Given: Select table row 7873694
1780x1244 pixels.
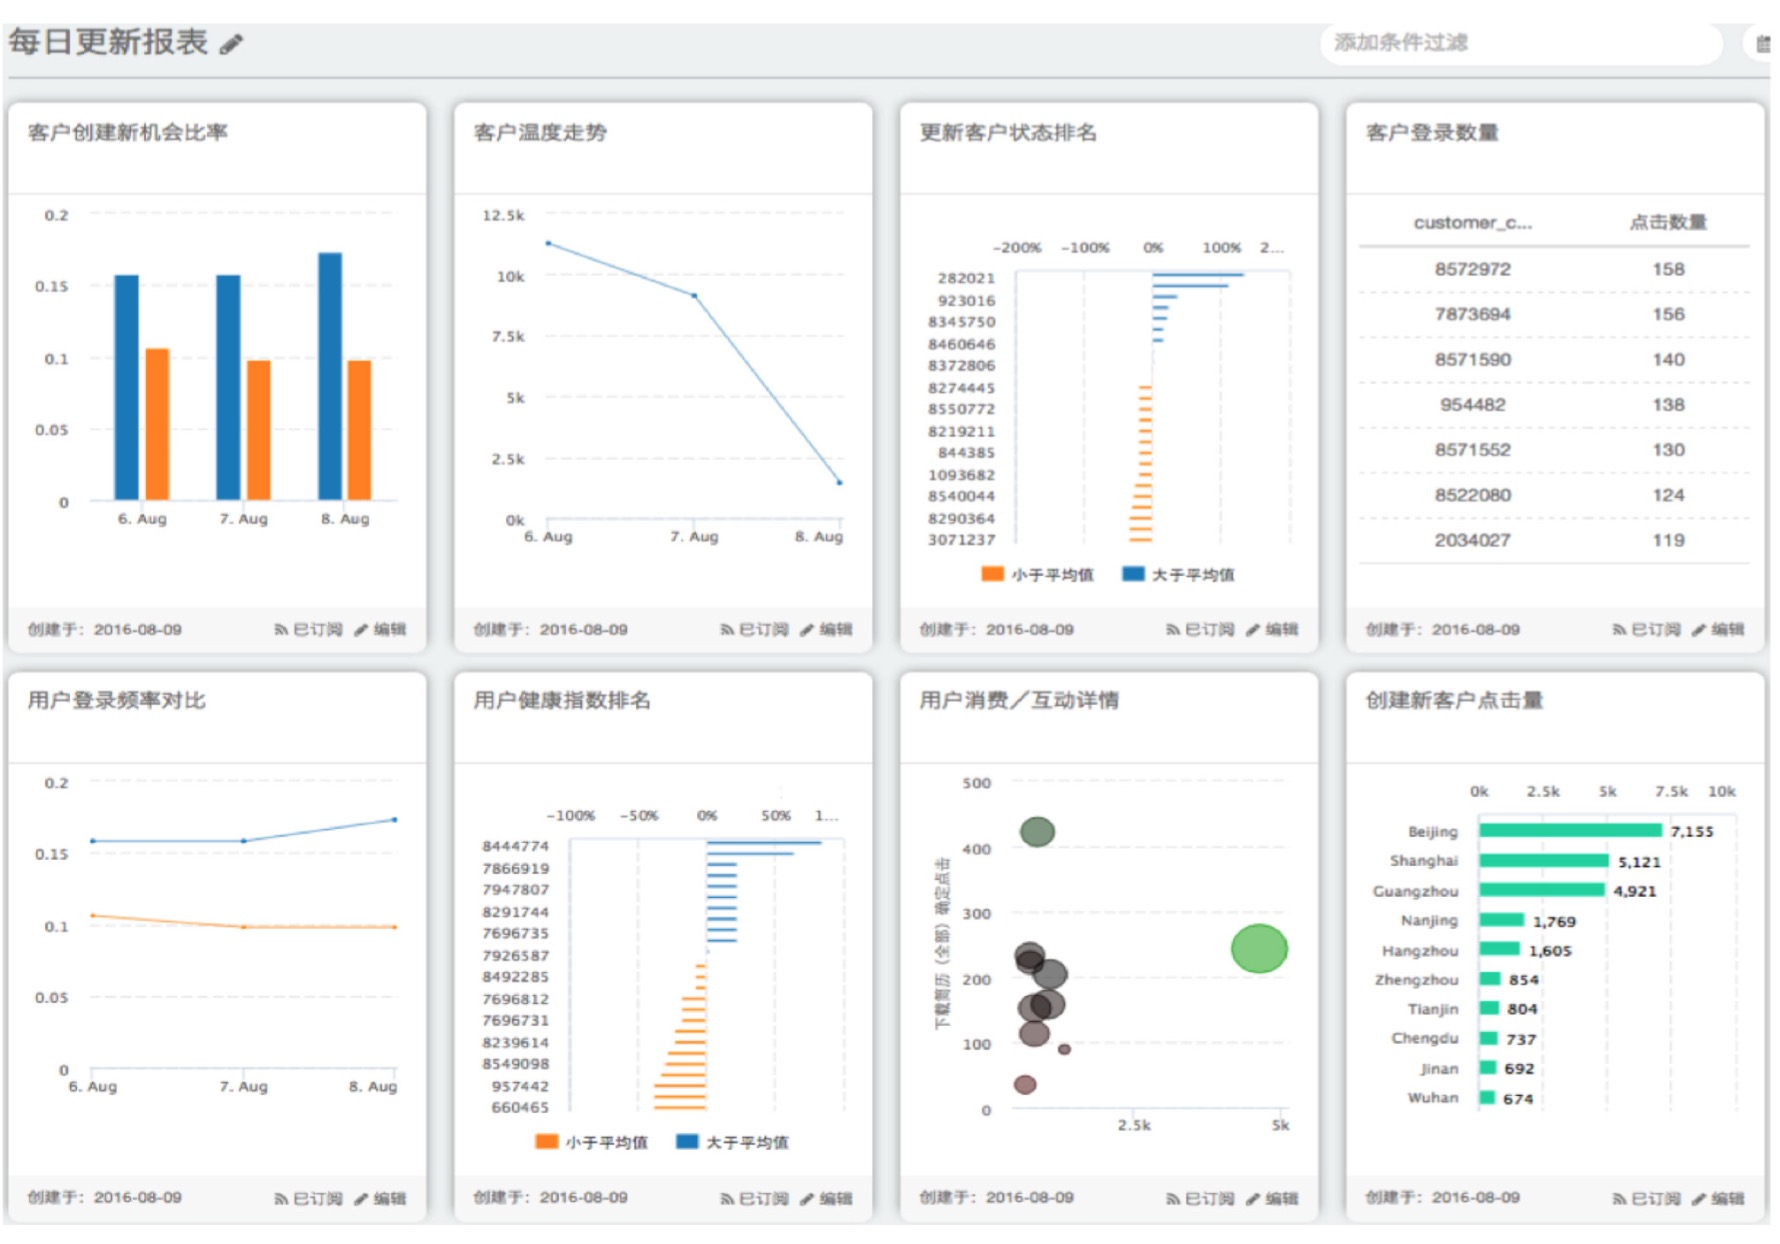Looking at the screenshot, I should (x=1554, y=314).
